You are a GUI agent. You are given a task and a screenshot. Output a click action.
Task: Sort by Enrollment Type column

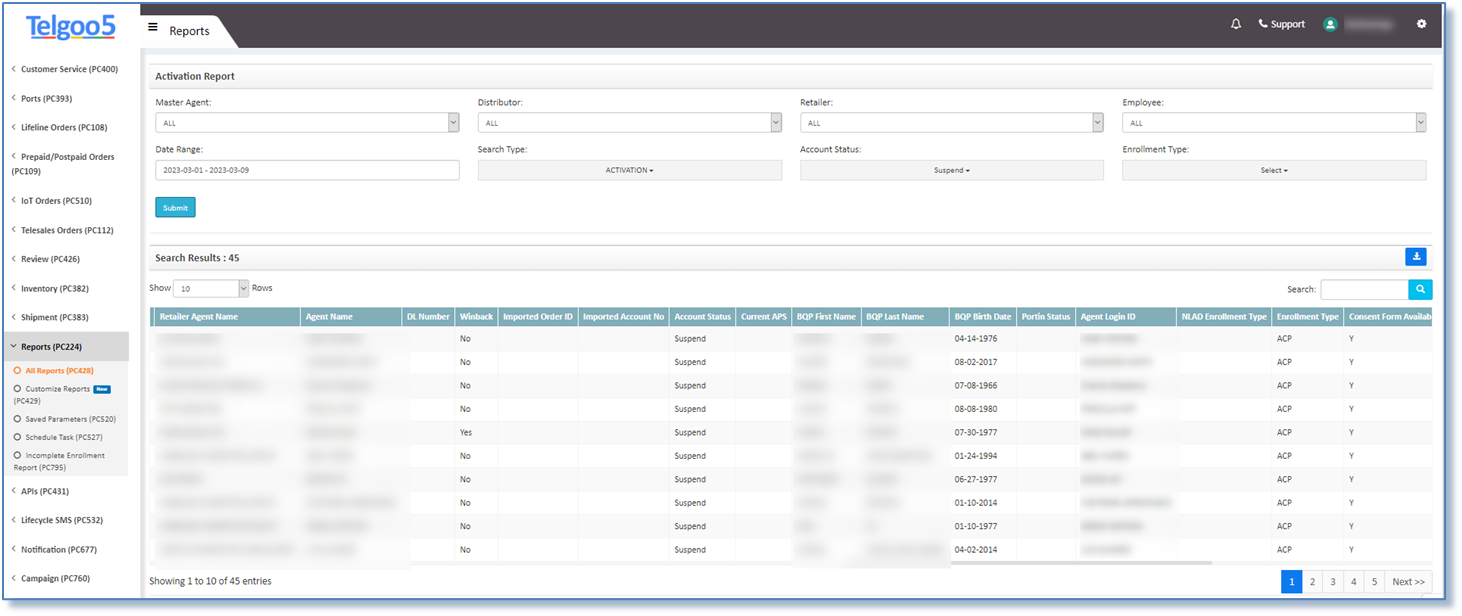1308,317
